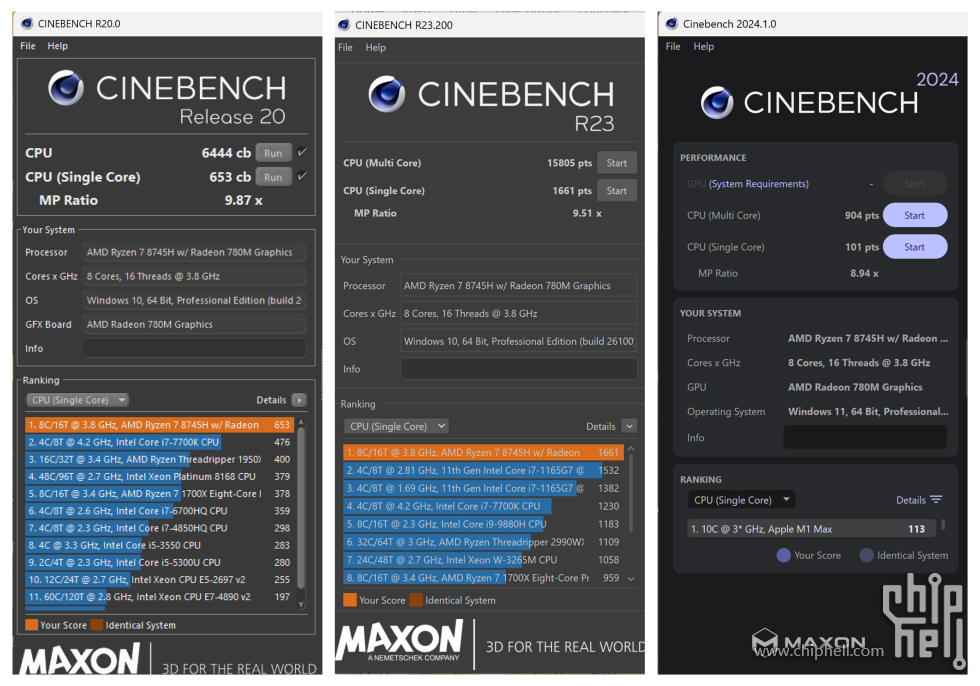Click the Identical System swatch in R20
This screenshot has height=686, width=980.
click(x=97, y=625)
